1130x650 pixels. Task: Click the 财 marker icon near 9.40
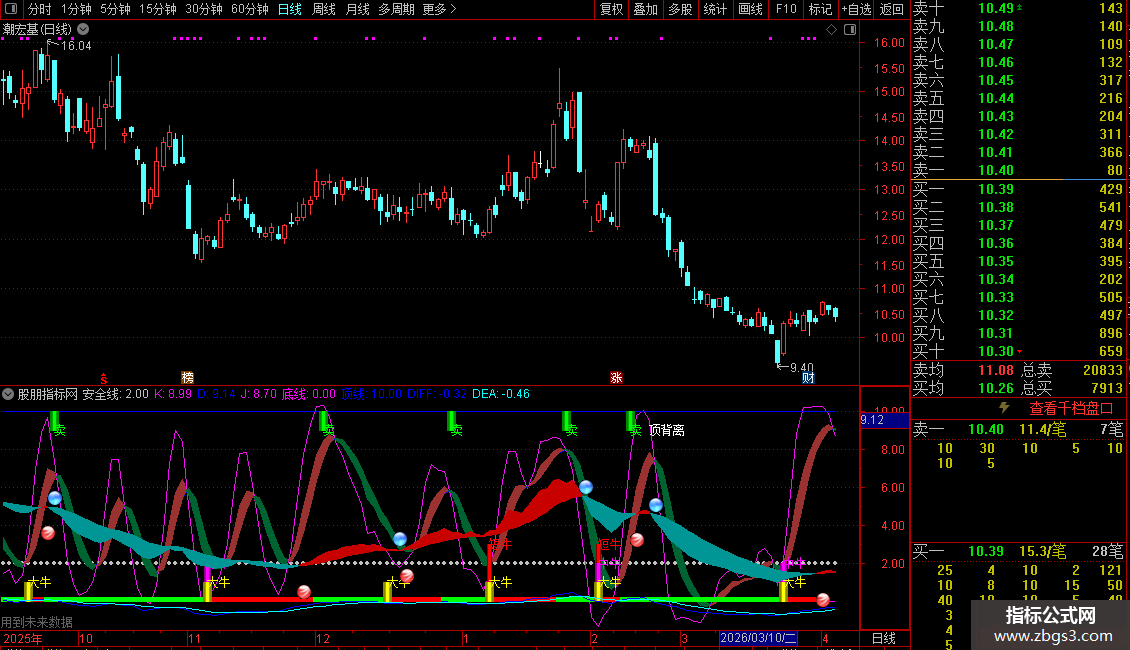808,377
